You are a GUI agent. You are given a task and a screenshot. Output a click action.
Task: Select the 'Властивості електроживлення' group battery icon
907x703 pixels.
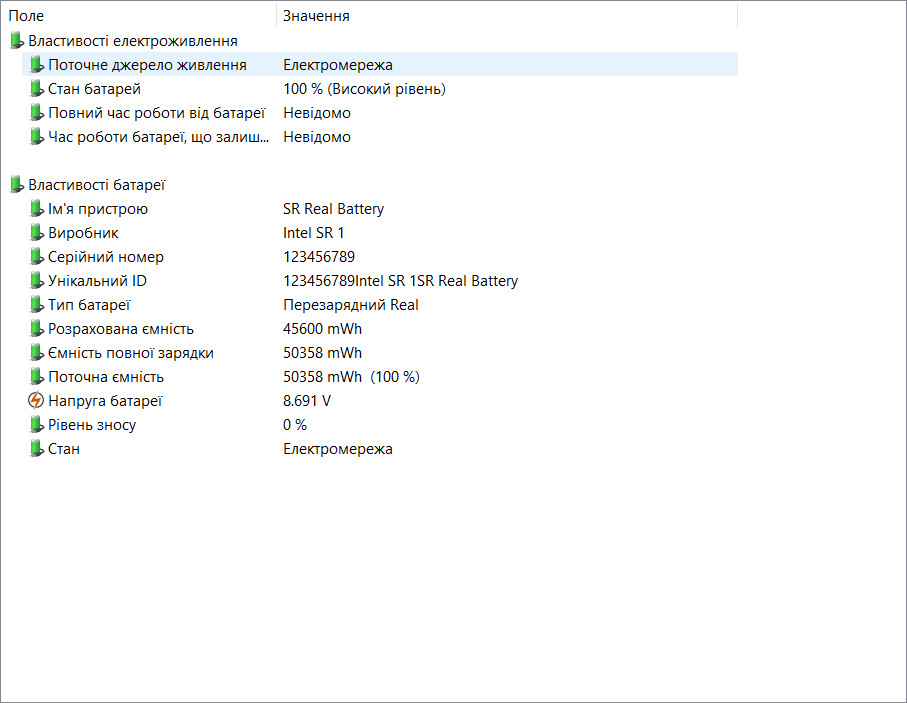click(x=17, y=41)
